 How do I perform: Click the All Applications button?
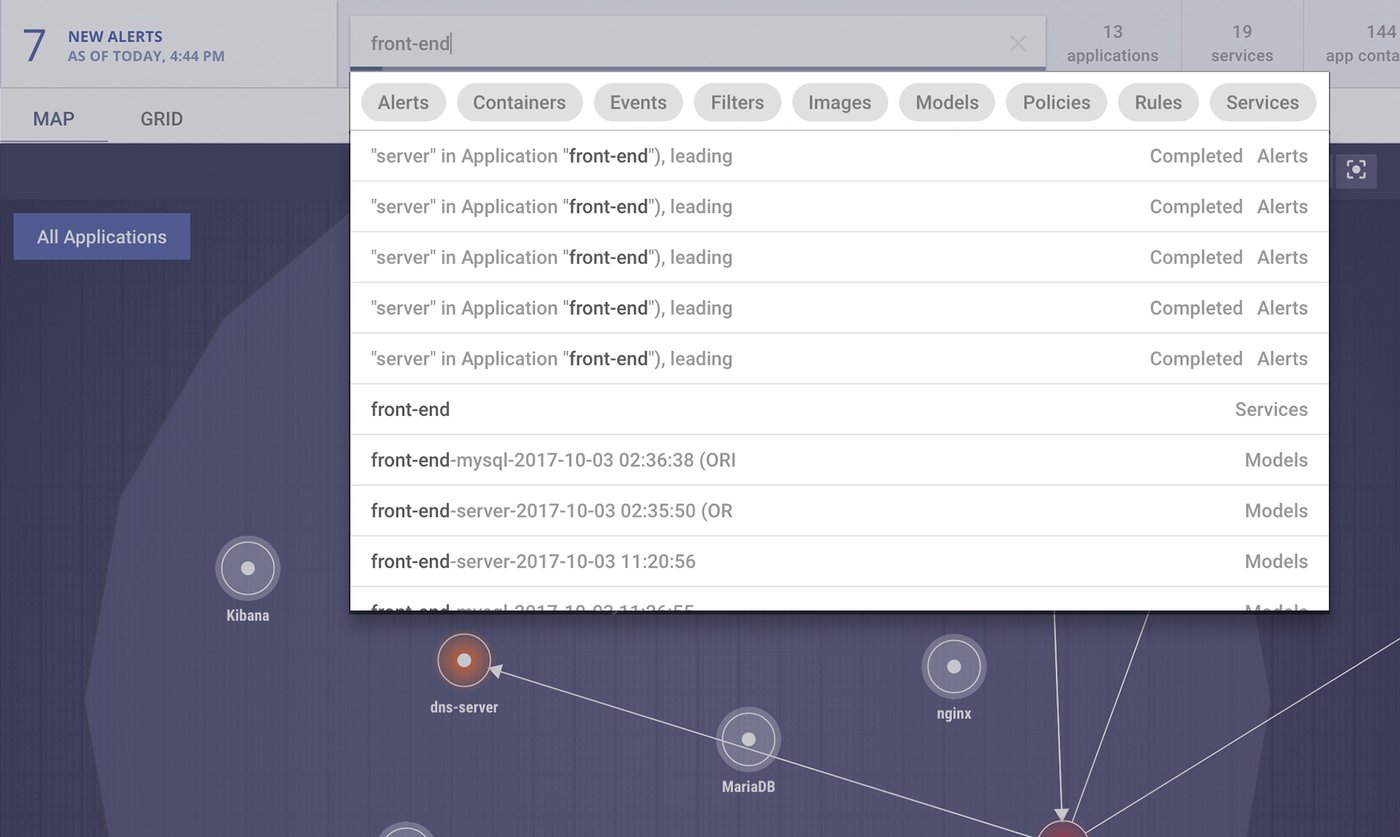pos(102,237)
